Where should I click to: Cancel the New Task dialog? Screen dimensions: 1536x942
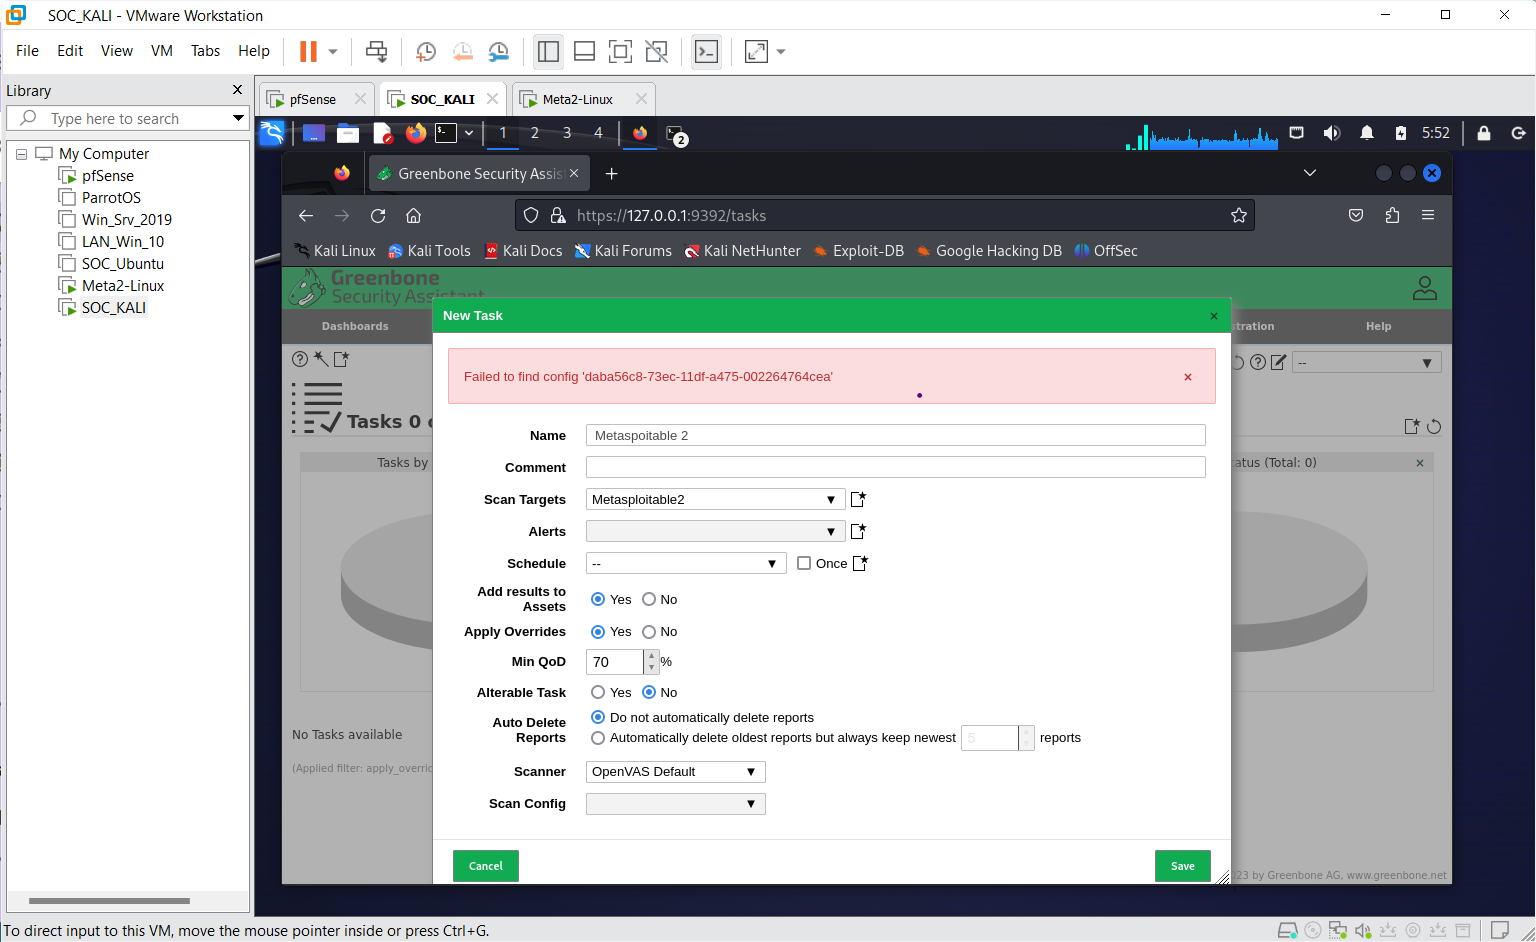(x=486, y=866)
